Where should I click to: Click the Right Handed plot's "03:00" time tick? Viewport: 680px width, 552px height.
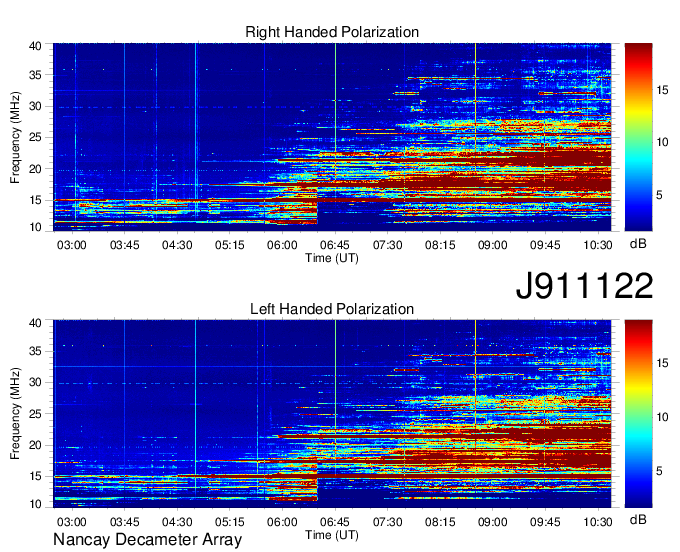coord(72,245)
